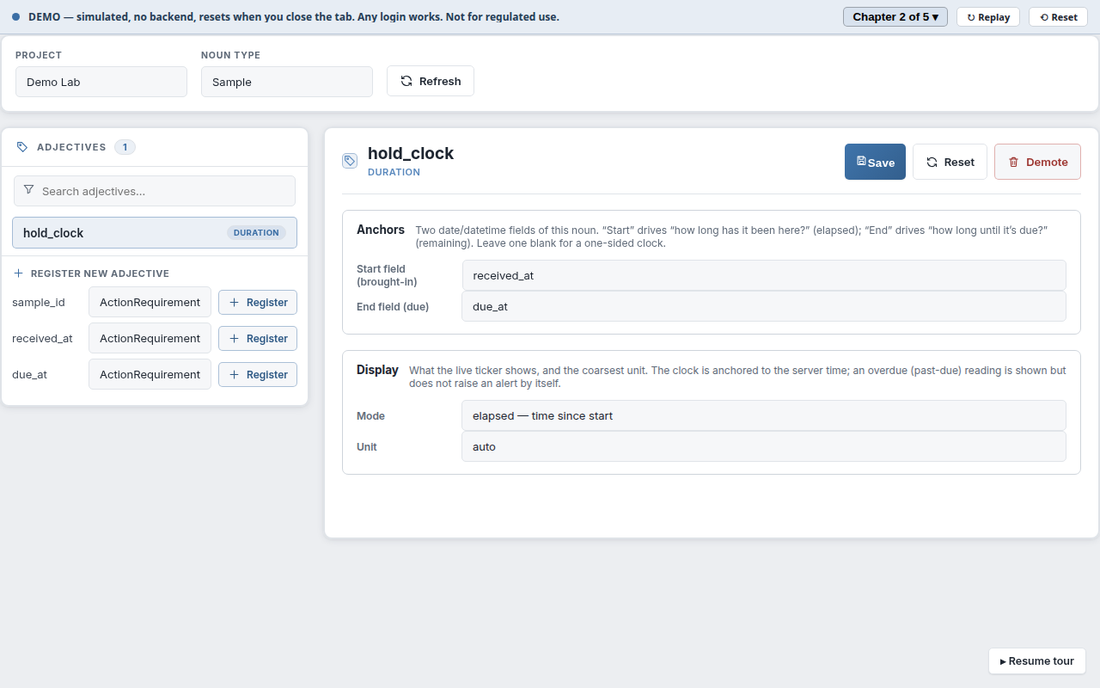Open the Start field dropdown showing received_at
This screenshot has height=688, width=1100.
point(764,276)
